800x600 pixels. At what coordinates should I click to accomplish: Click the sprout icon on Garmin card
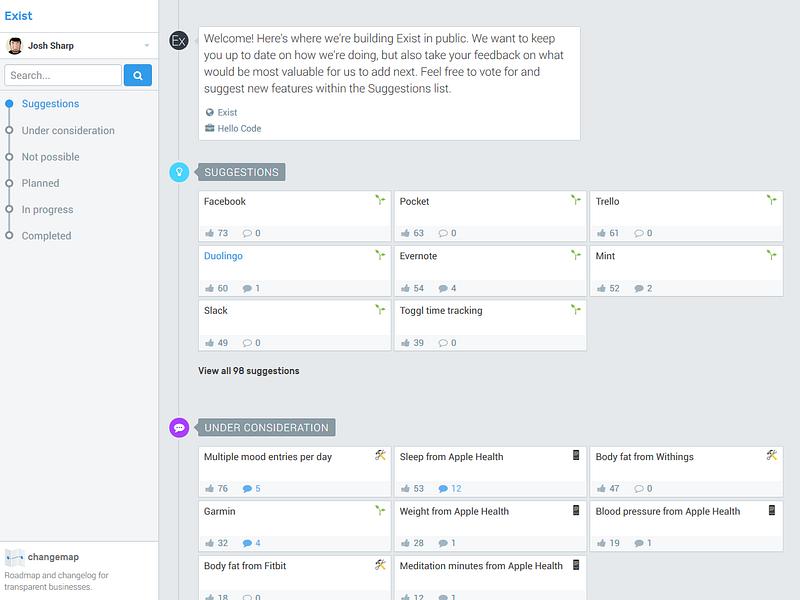[380, 510]
